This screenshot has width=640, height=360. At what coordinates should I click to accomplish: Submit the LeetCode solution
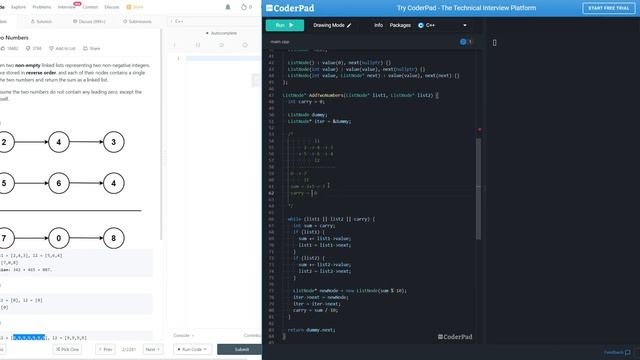tap(239, 349)
